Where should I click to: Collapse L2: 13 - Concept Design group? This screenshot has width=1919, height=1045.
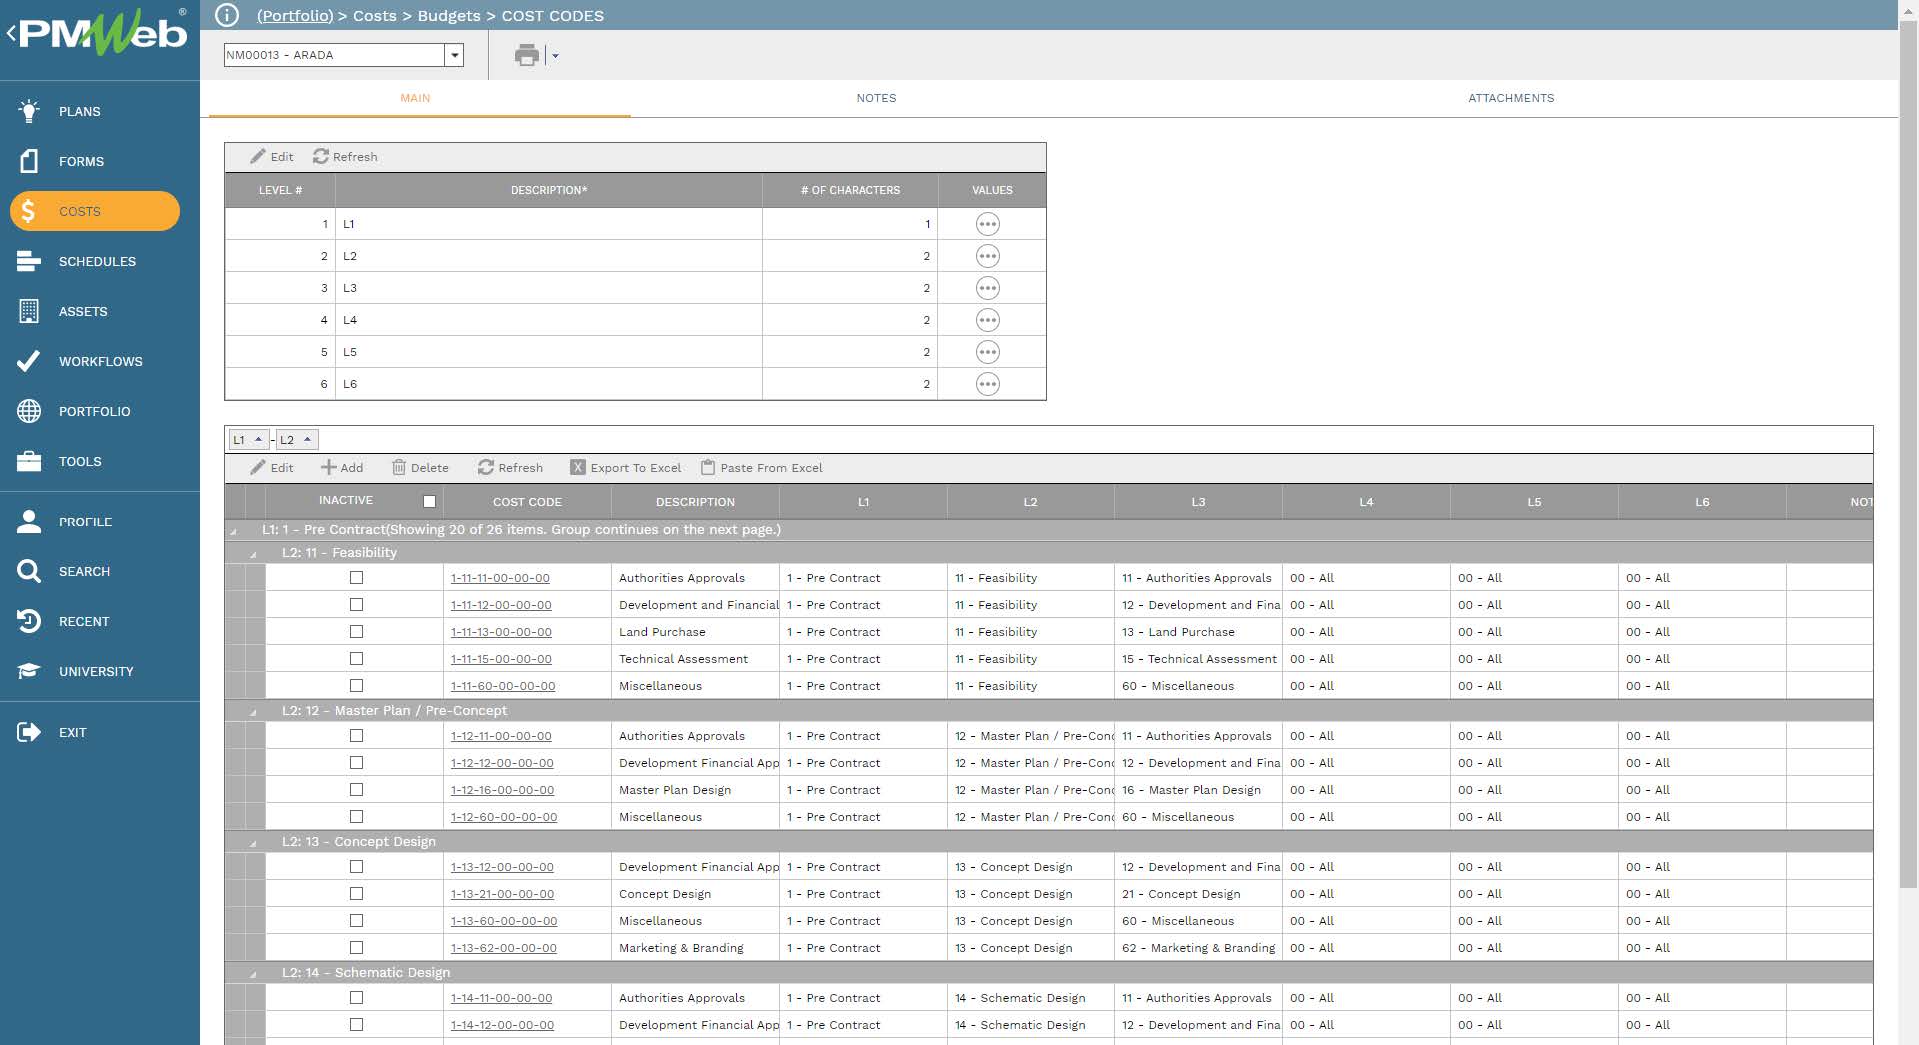(x=253, y=843)
